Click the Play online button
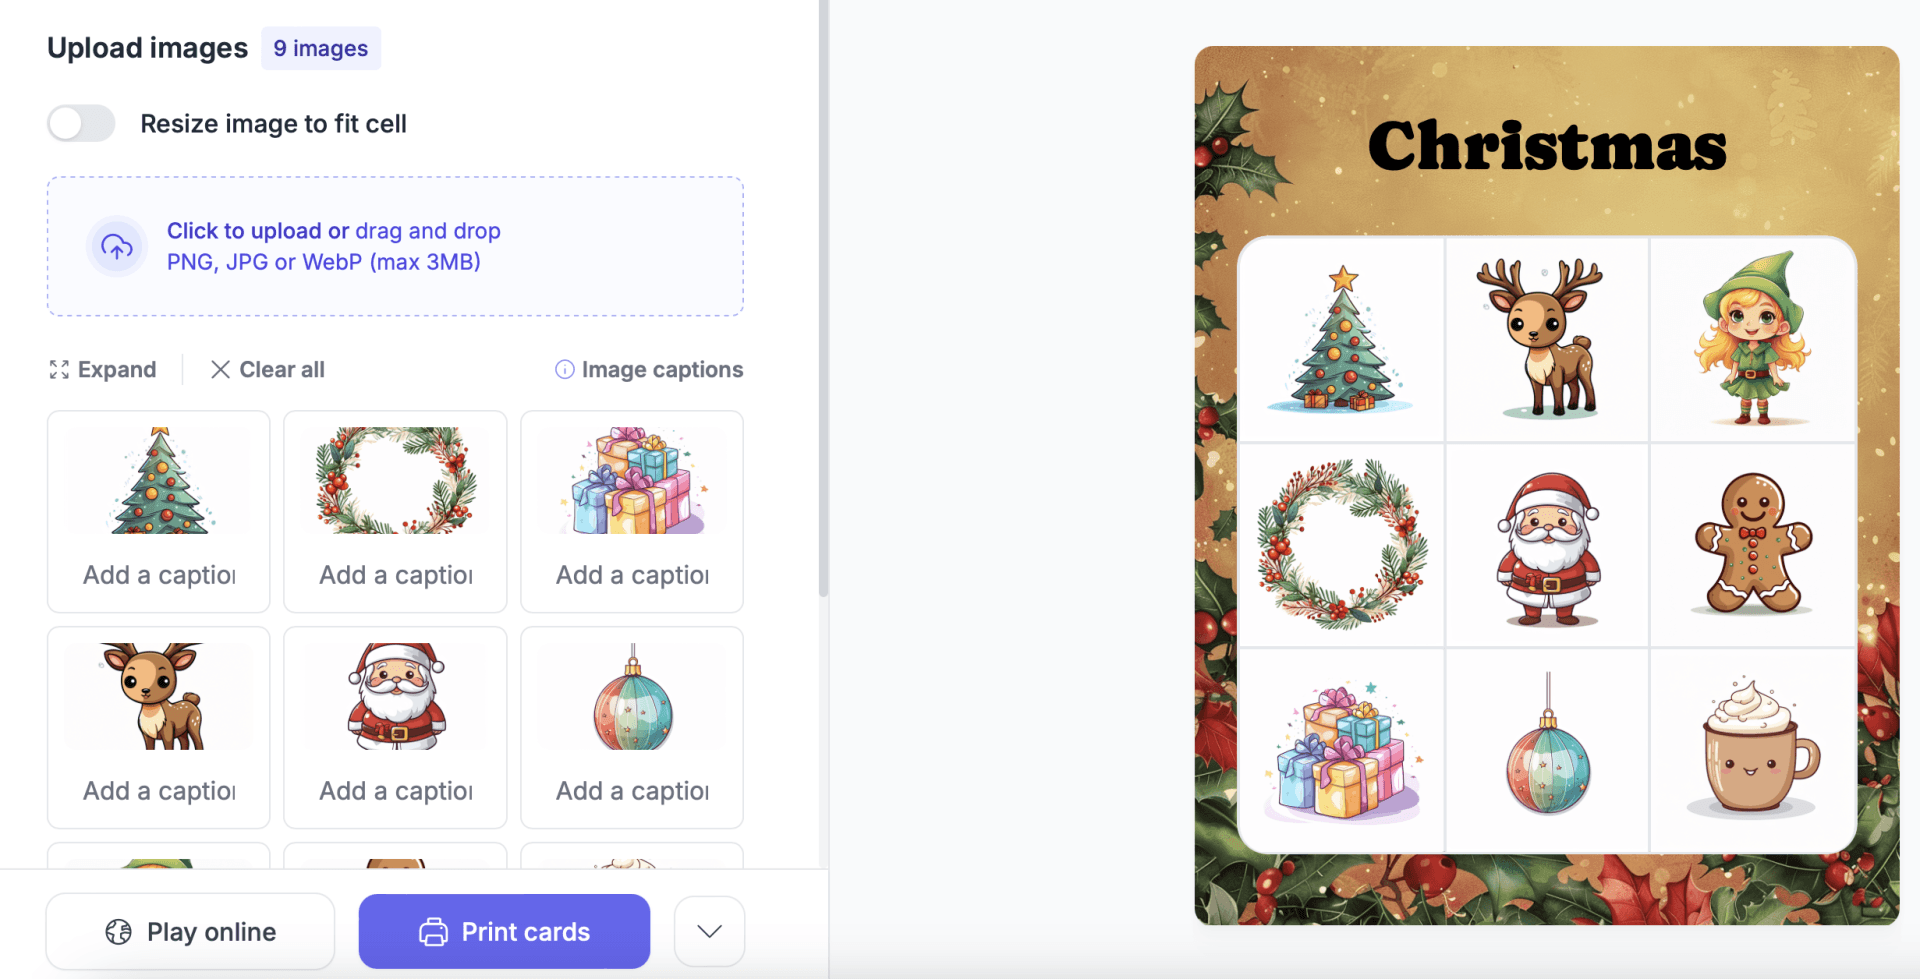Image resolution: width=1920 pixels, height=979 pixels. coord(190,931)
